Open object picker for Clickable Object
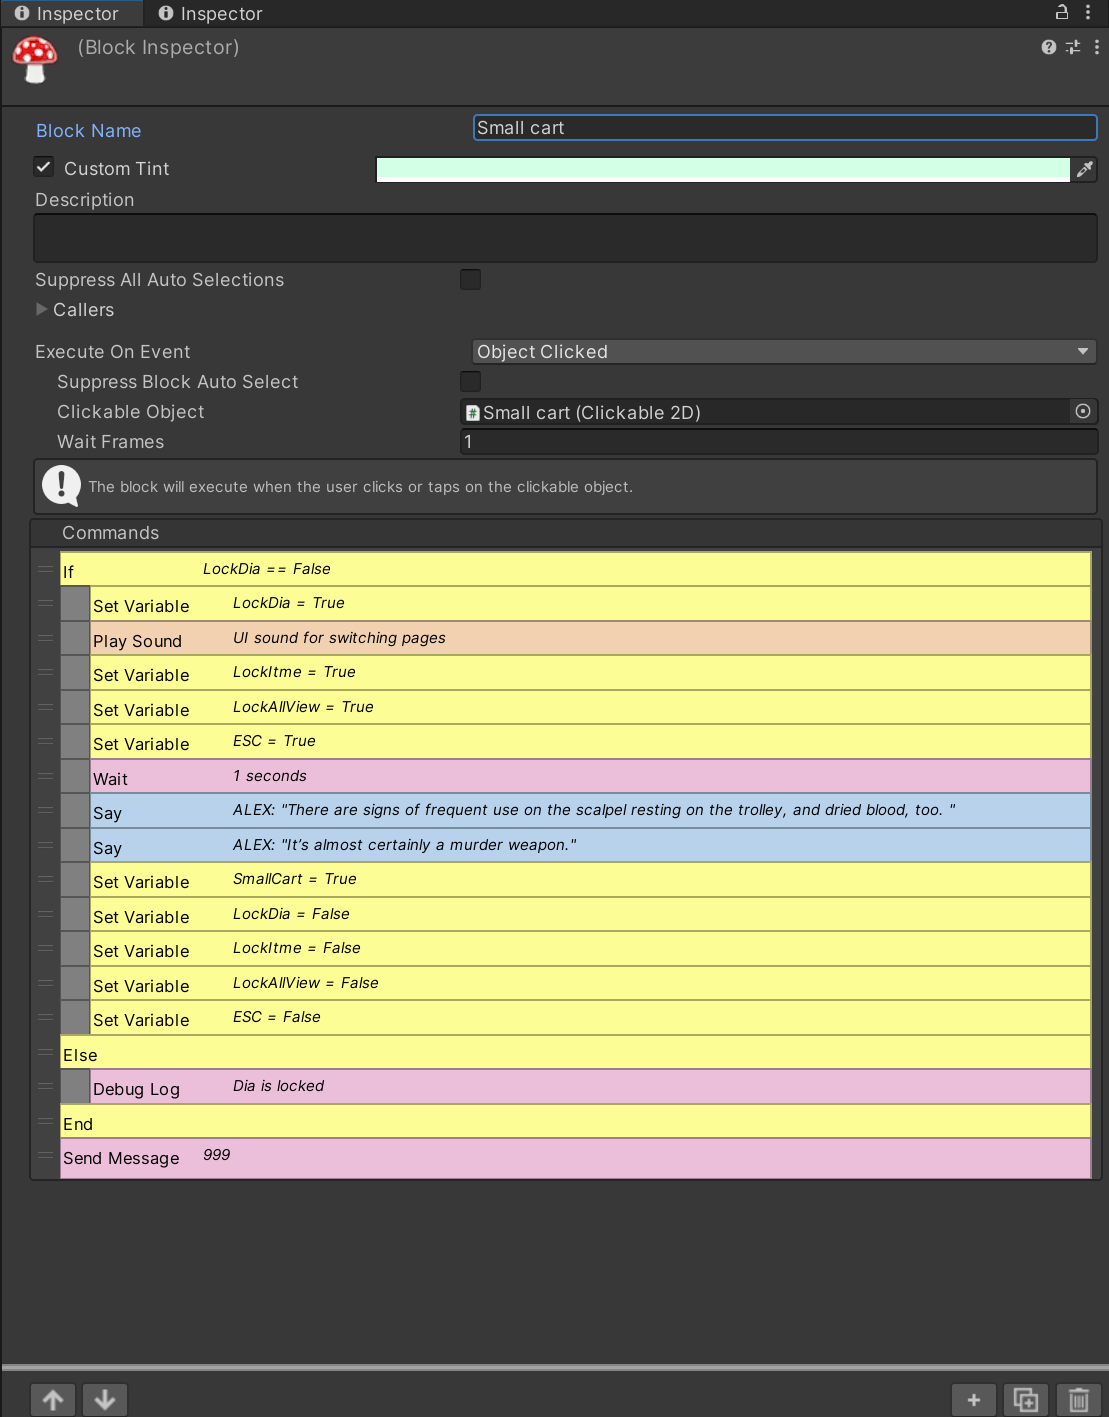The width and height of the screenshot is (1109, 1417). [x=1083, y=411]
